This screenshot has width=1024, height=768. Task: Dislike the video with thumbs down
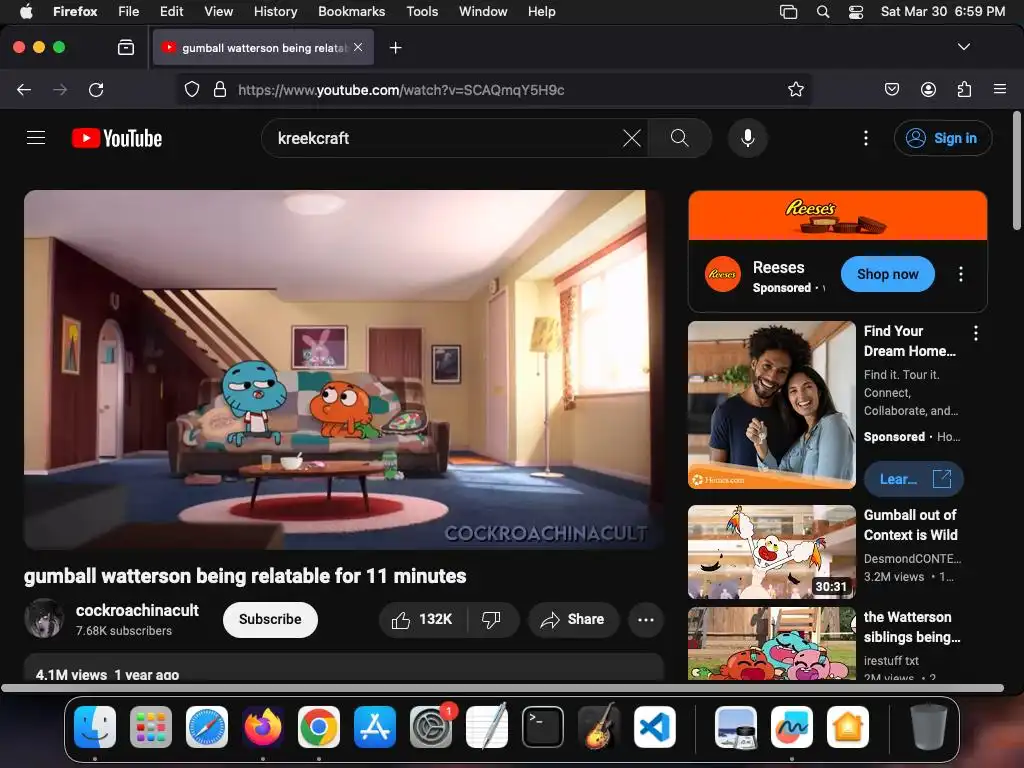[x=492, y=619]
